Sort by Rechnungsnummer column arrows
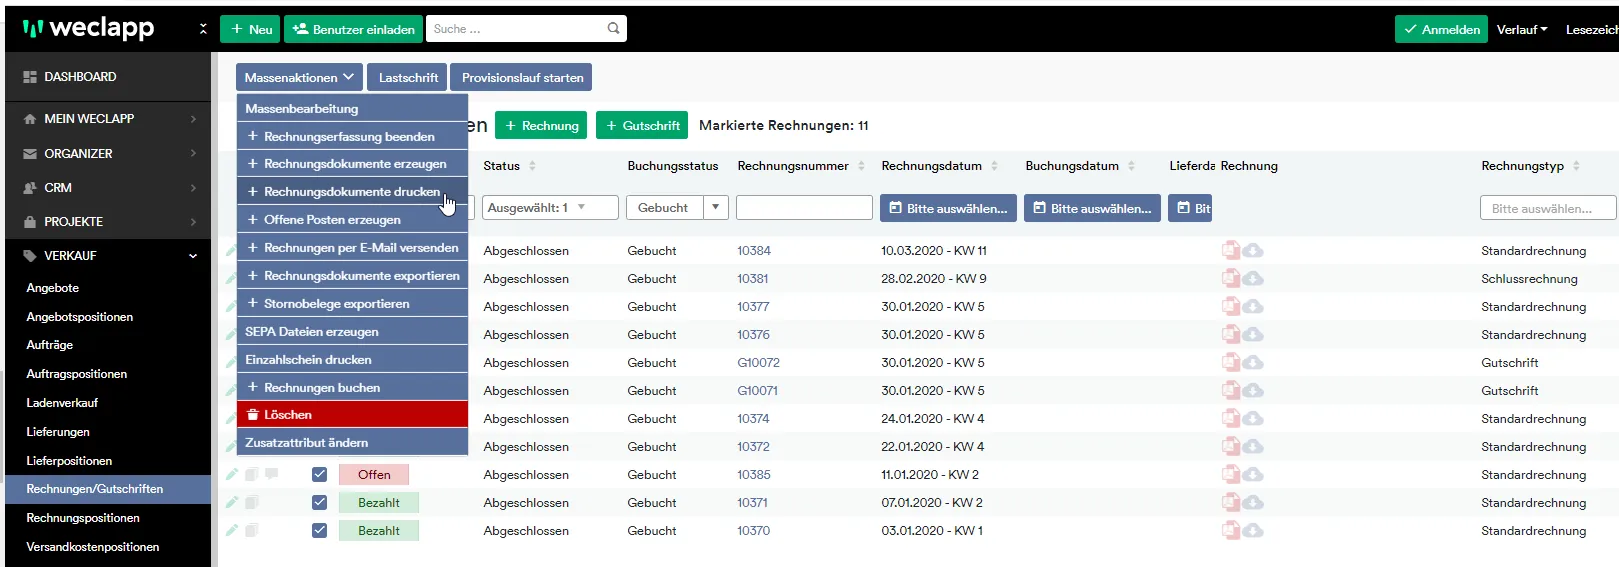The width and height of the screenshot is (1619, 567). pos(861,166)
